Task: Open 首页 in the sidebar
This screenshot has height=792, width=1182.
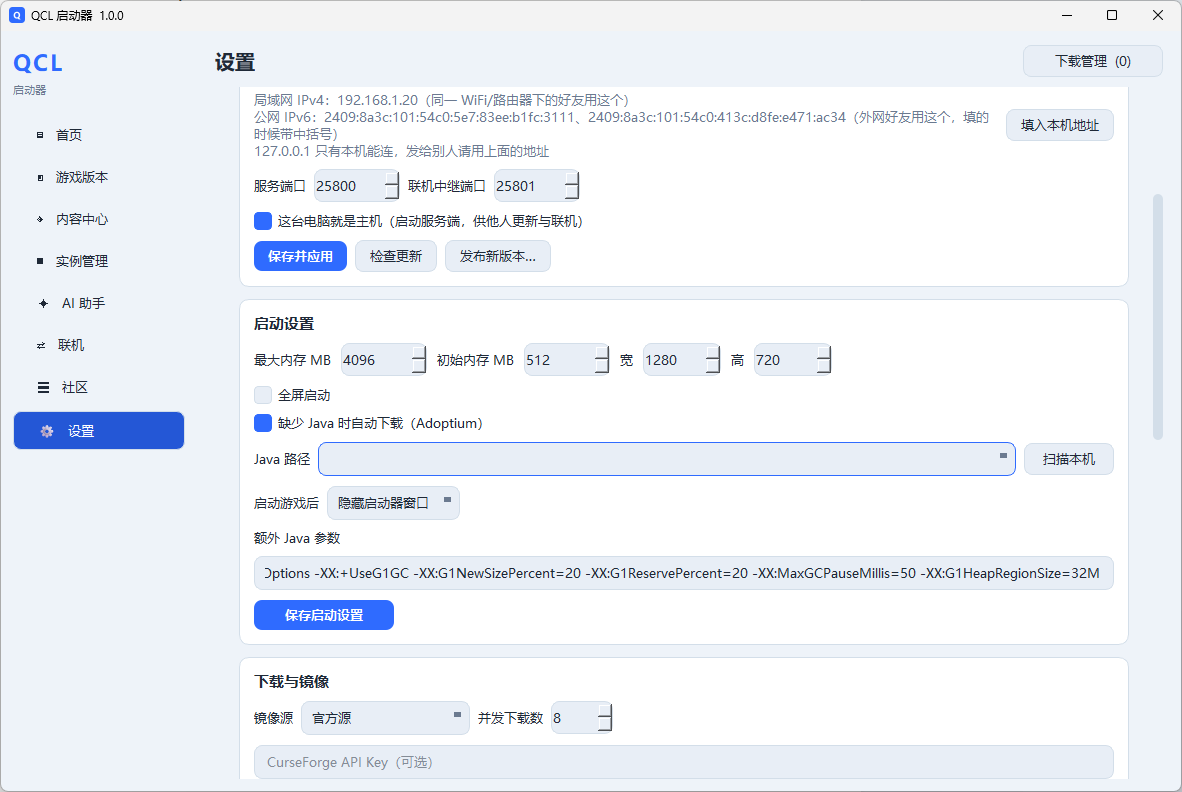Action: (x=99, y=136)
